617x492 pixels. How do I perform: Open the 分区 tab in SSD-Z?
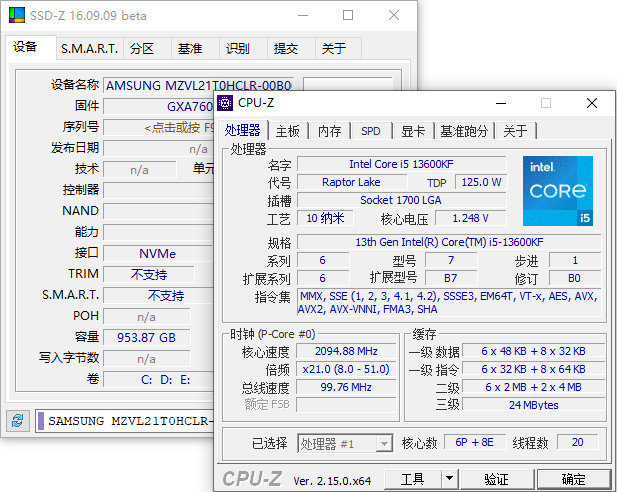[142, 48]
